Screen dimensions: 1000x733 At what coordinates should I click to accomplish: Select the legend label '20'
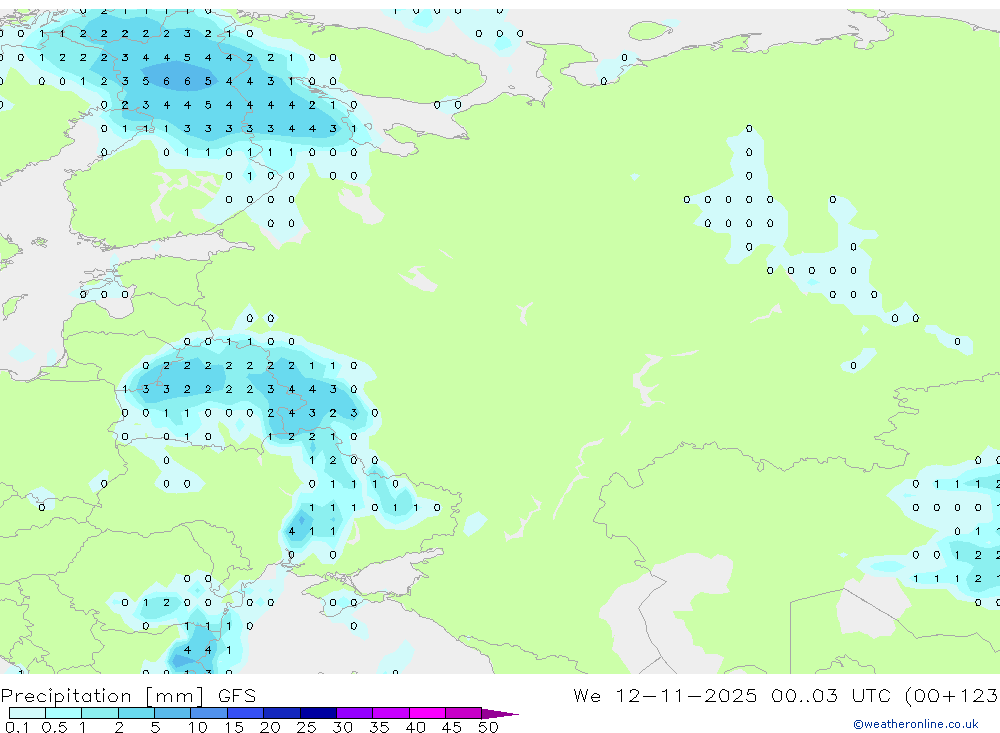[x=270, y=727]
